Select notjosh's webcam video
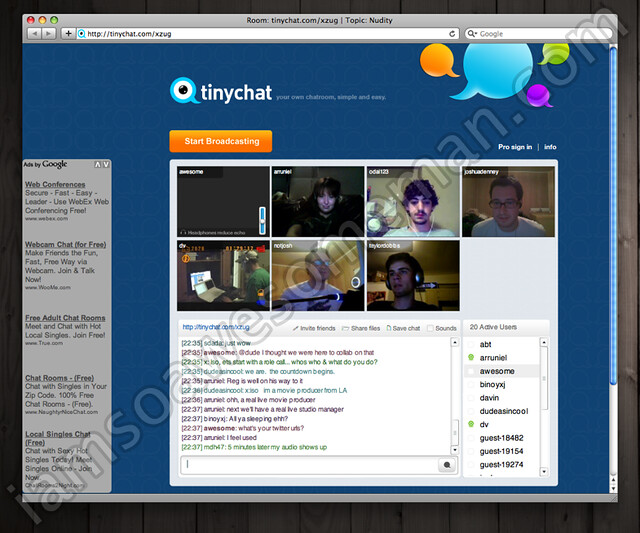This screenshot has width=640, height=533. click(x=318, y=275)
